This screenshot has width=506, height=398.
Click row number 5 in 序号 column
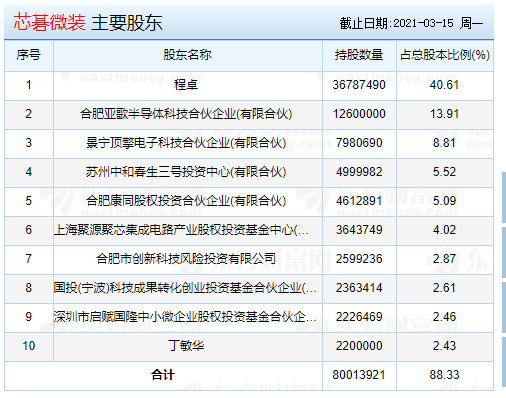(x=29, y=201)
